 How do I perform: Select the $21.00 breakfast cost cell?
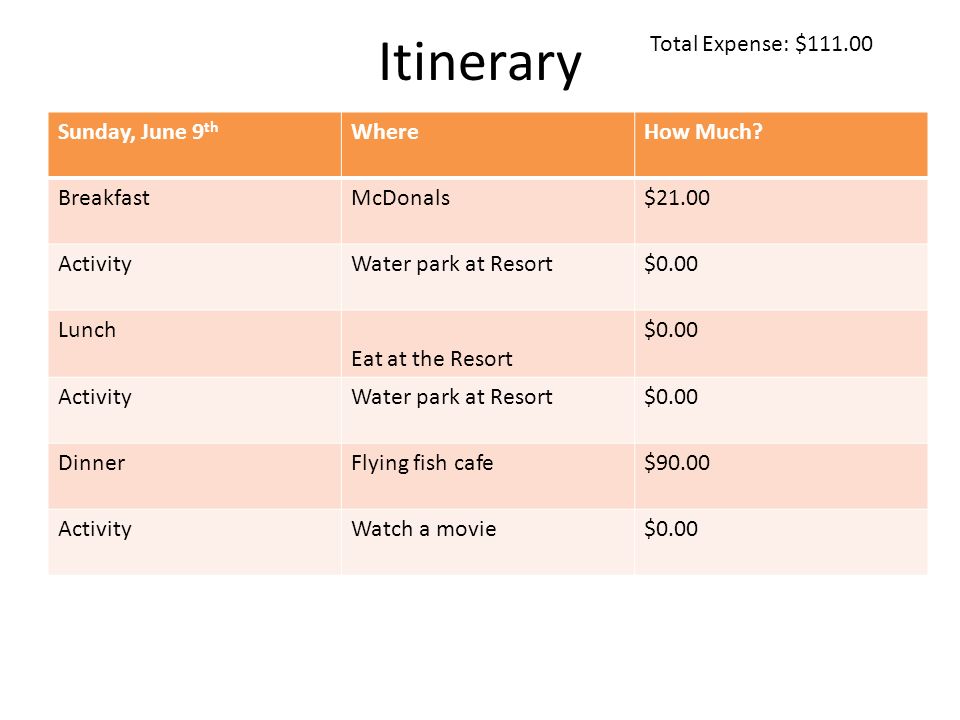tap(781, 211)
